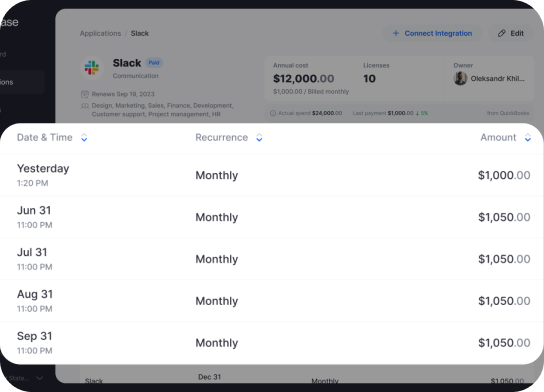Open Connect Integration button
Viewport: 544px width, 392px height.
click(x=432, y=33)
